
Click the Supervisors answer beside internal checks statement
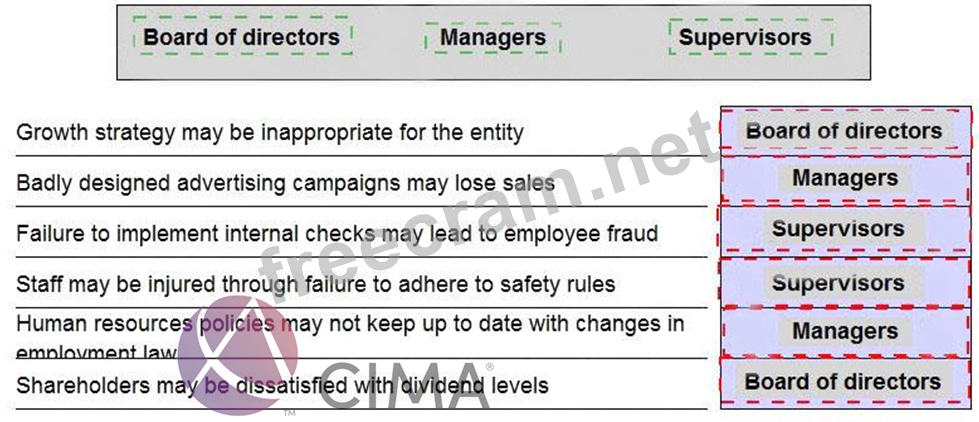pos(844,229)
